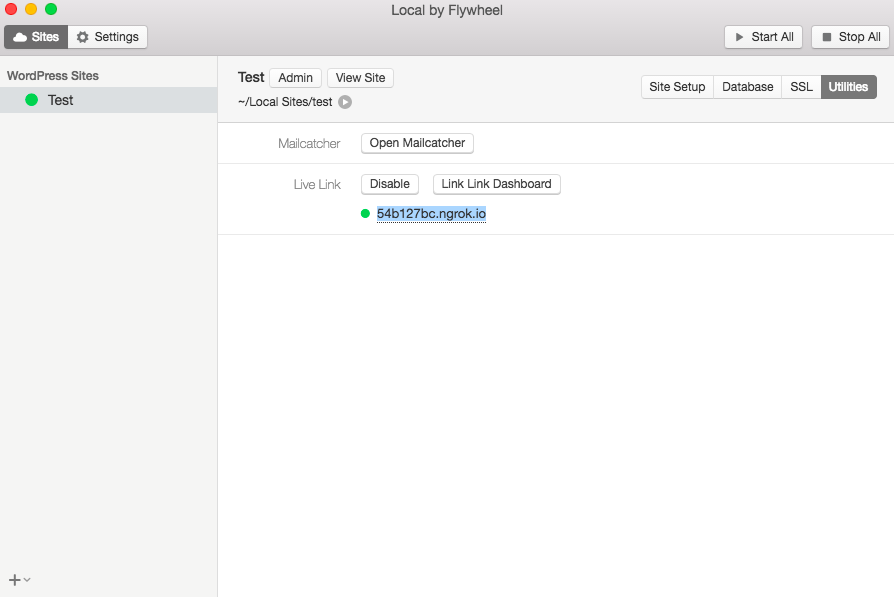This screenshot has width=894, height=597.
Task: Switch to the Site Setup tab
Action: tap(677, 87)
